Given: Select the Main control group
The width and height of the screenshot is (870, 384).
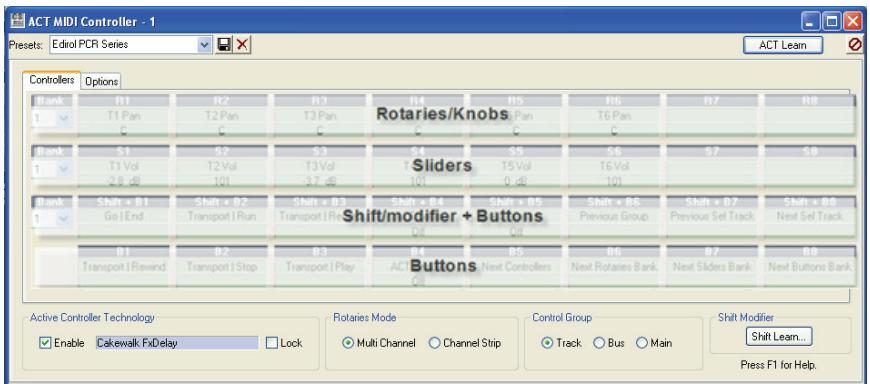Looking at the screenshot, I should pos(642,343).
